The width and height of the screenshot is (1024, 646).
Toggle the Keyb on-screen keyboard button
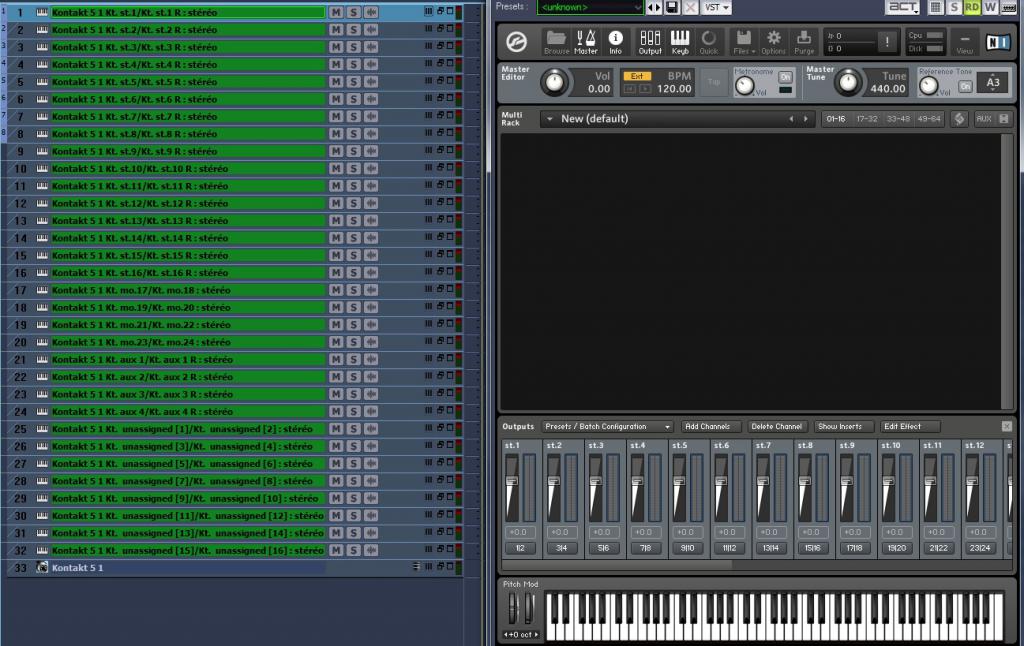coord(680,42)
